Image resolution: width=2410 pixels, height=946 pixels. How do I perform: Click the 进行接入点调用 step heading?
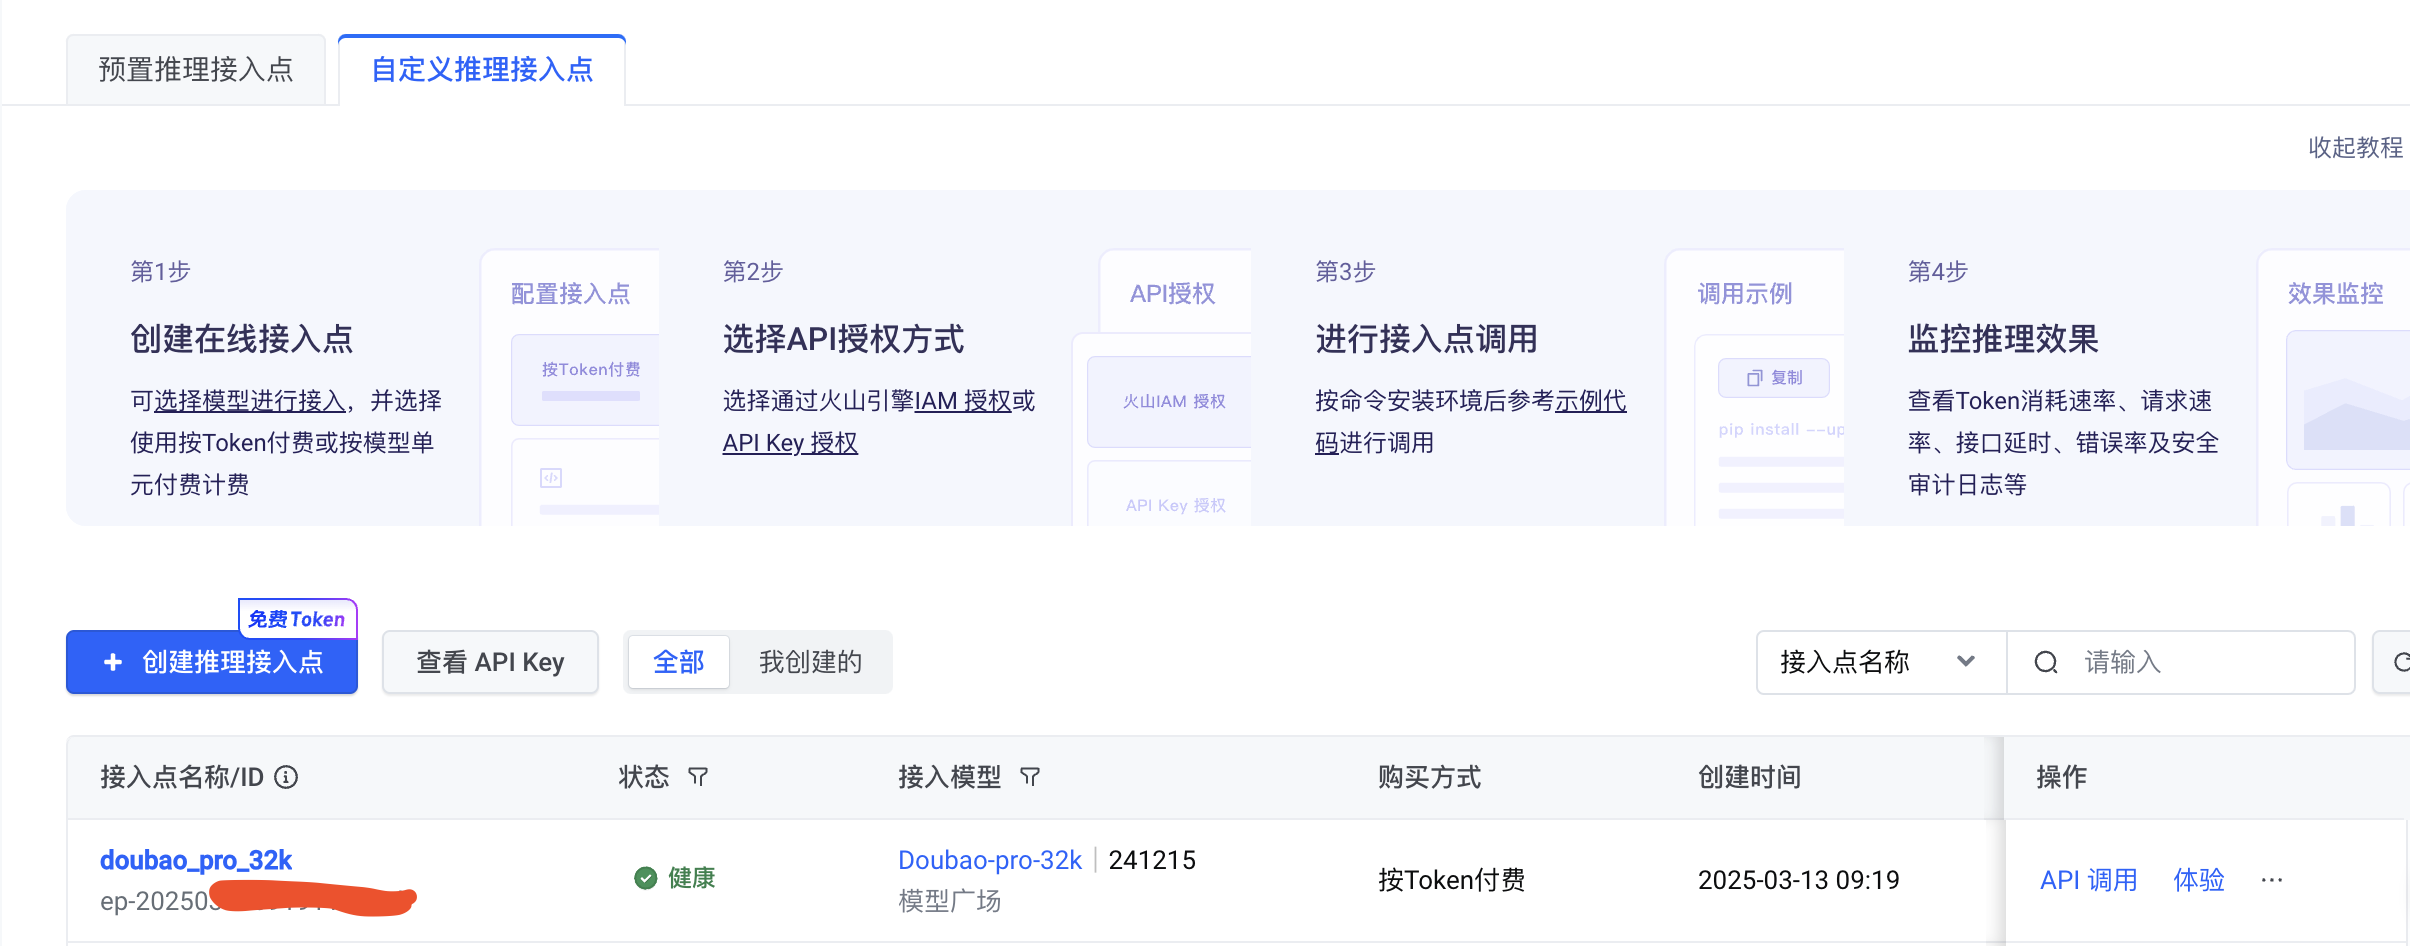click(1426, 339)
